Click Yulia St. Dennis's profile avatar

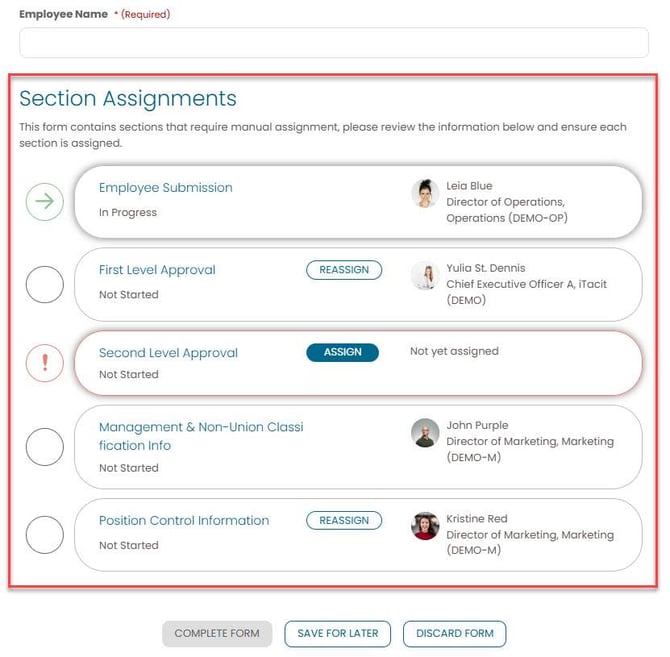click(x=425, y=276)
